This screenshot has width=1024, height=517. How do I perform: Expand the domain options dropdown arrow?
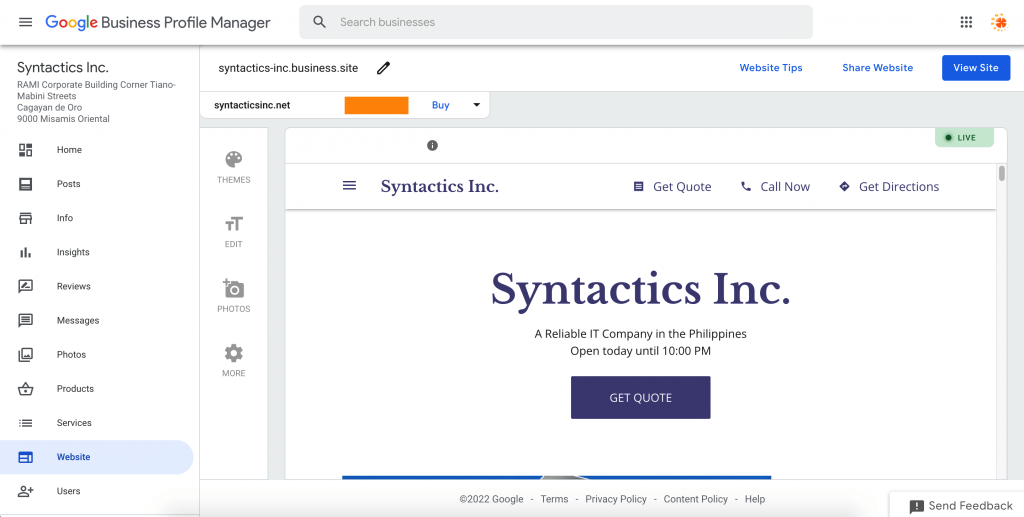[x=477, y=105]
